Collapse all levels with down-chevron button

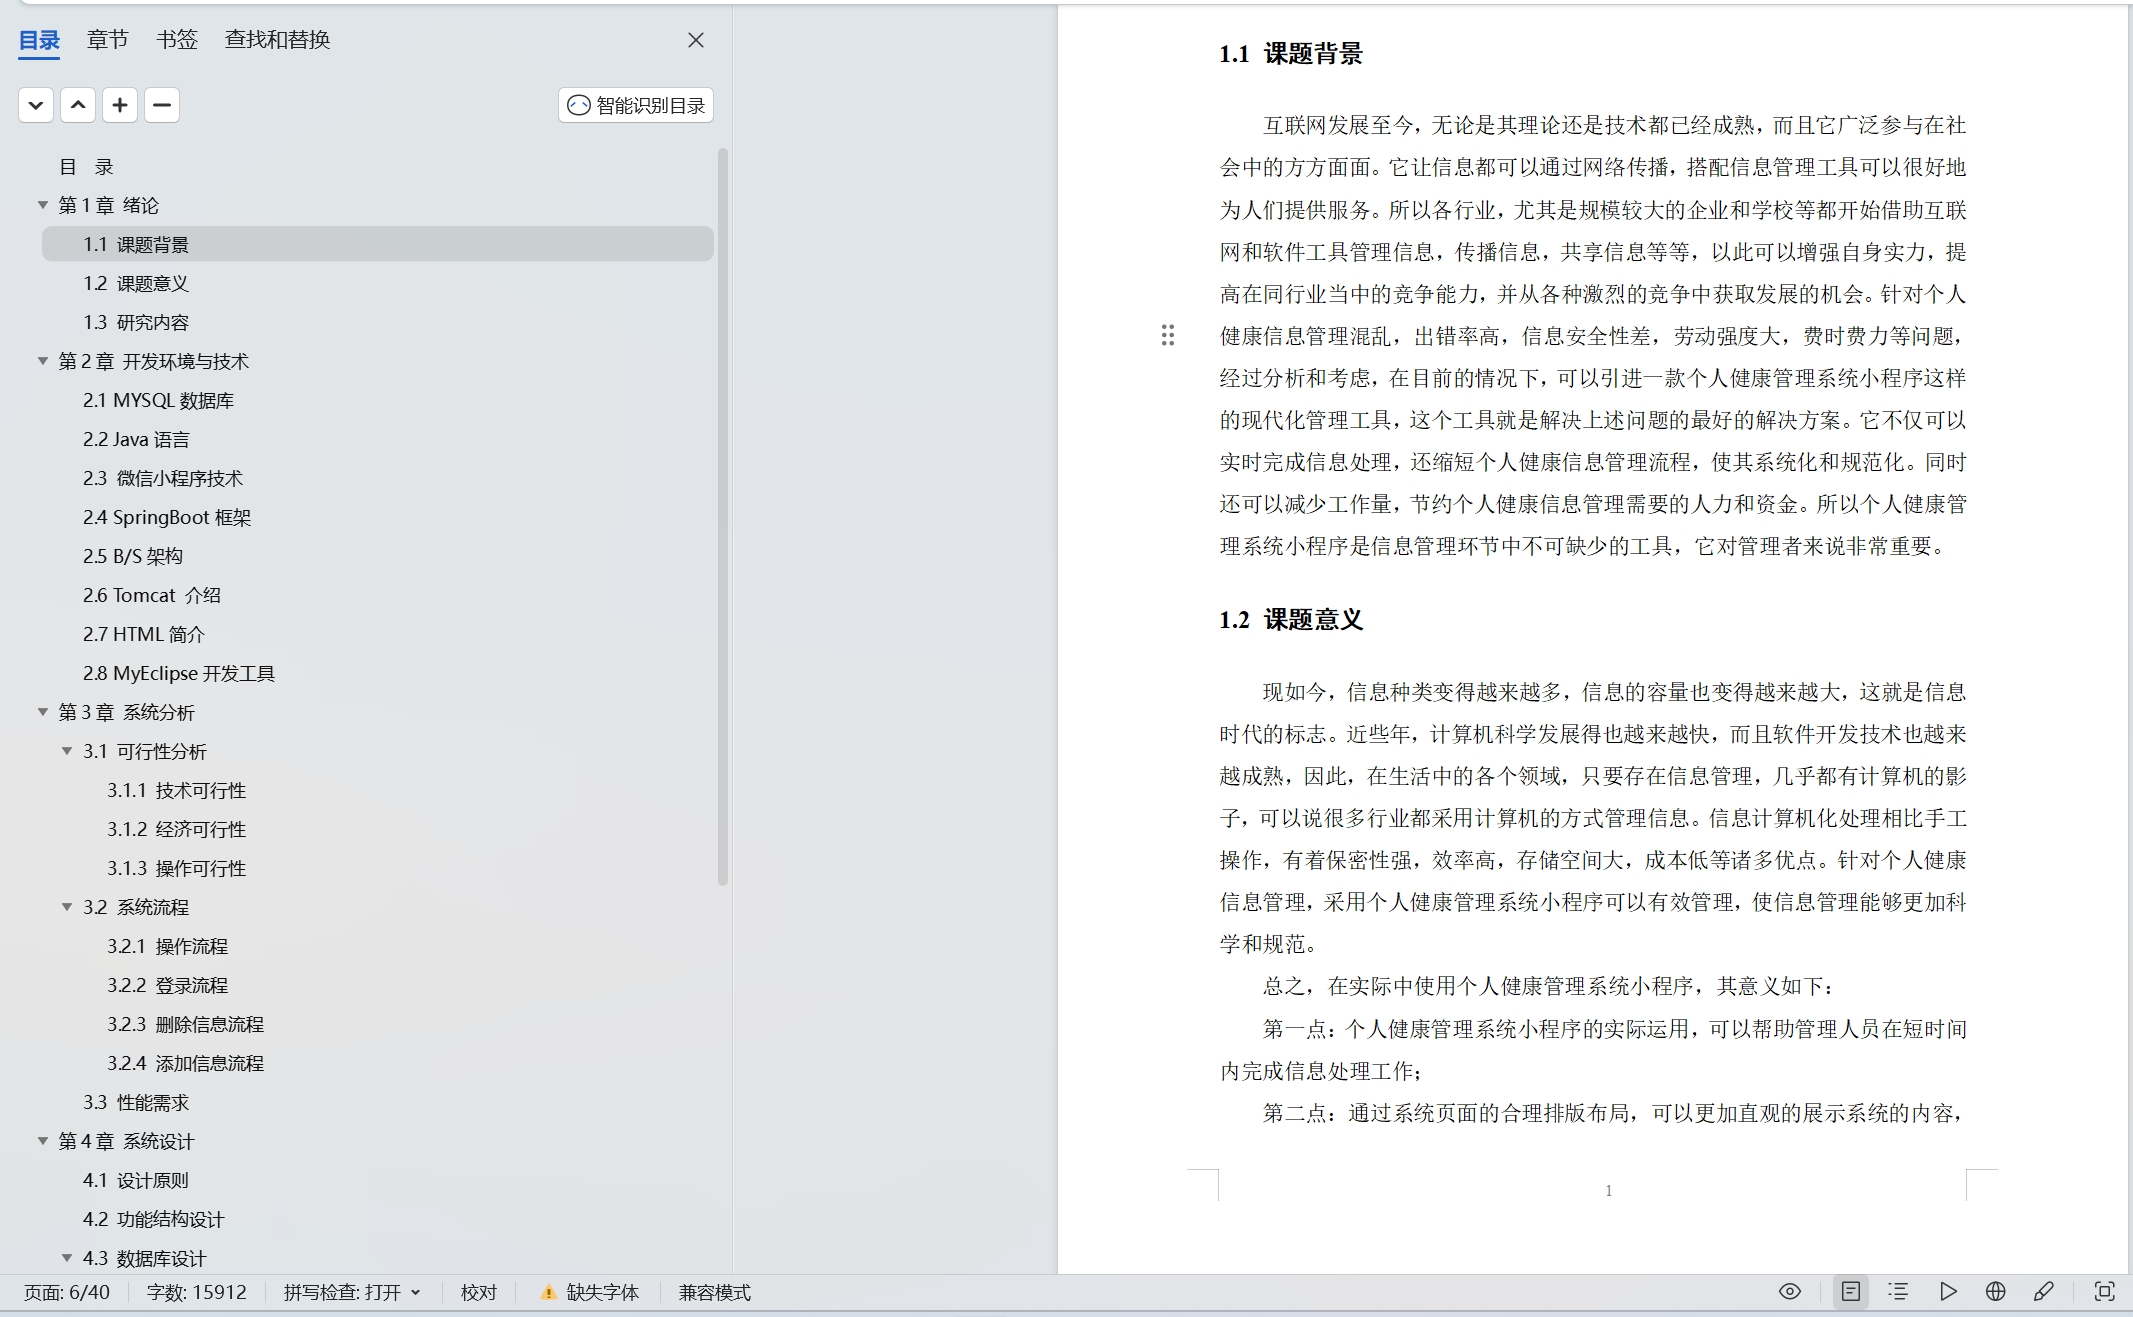click(36, 105)
